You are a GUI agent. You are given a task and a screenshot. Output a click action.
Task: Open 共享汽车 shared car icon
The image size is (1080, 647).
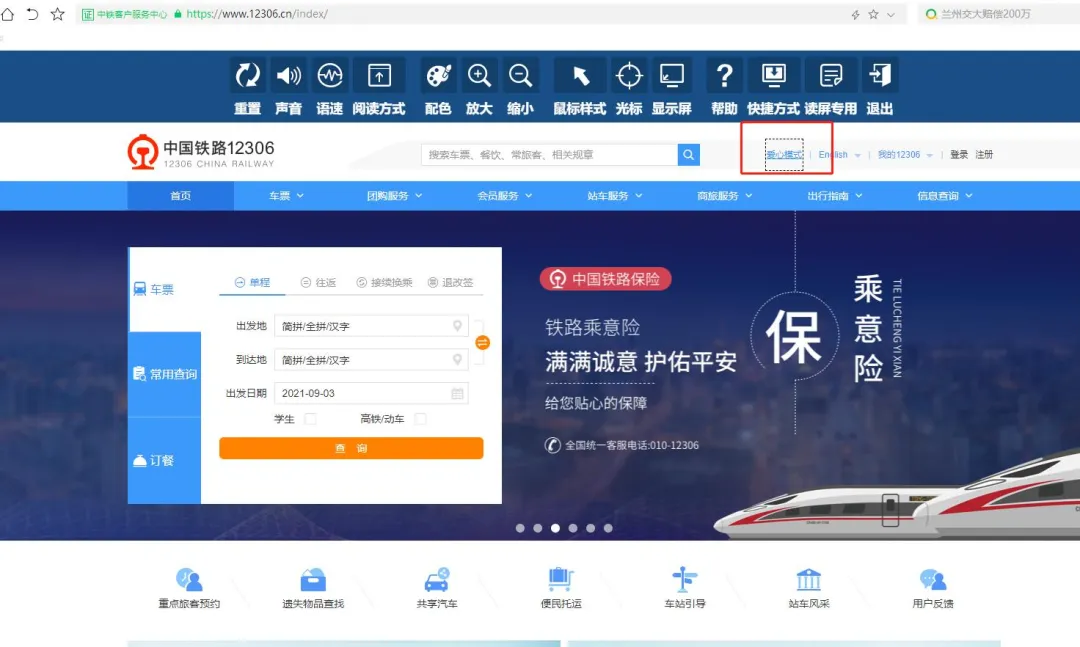[437, 579]
